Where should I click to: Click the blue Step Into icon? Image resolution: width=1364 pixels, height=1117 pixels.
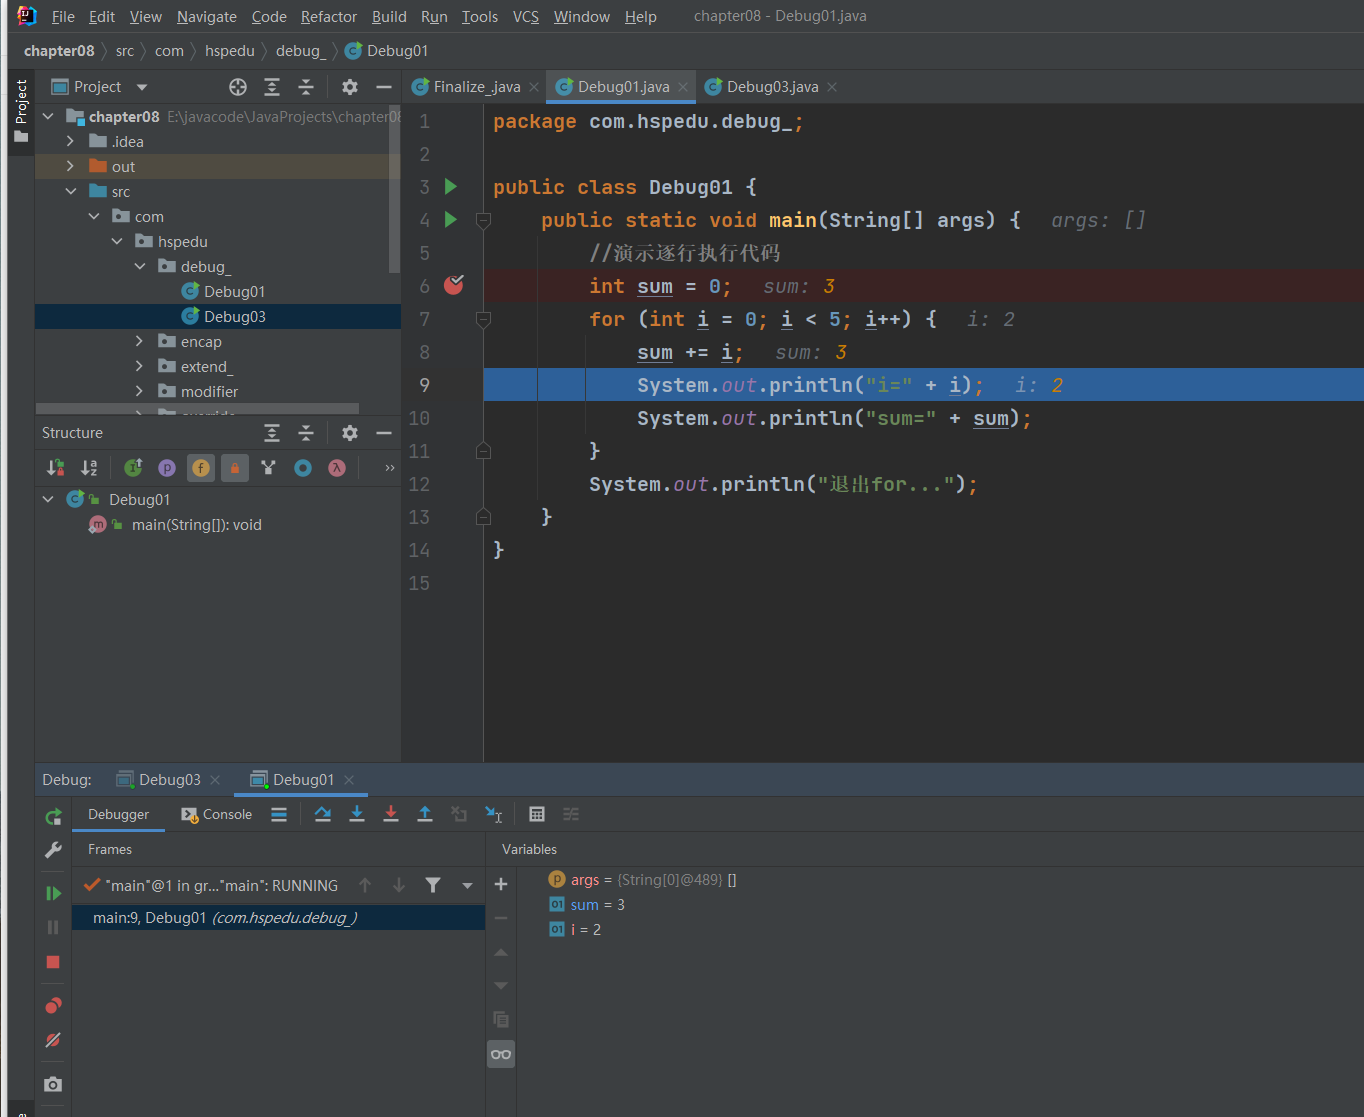[356, 814]
